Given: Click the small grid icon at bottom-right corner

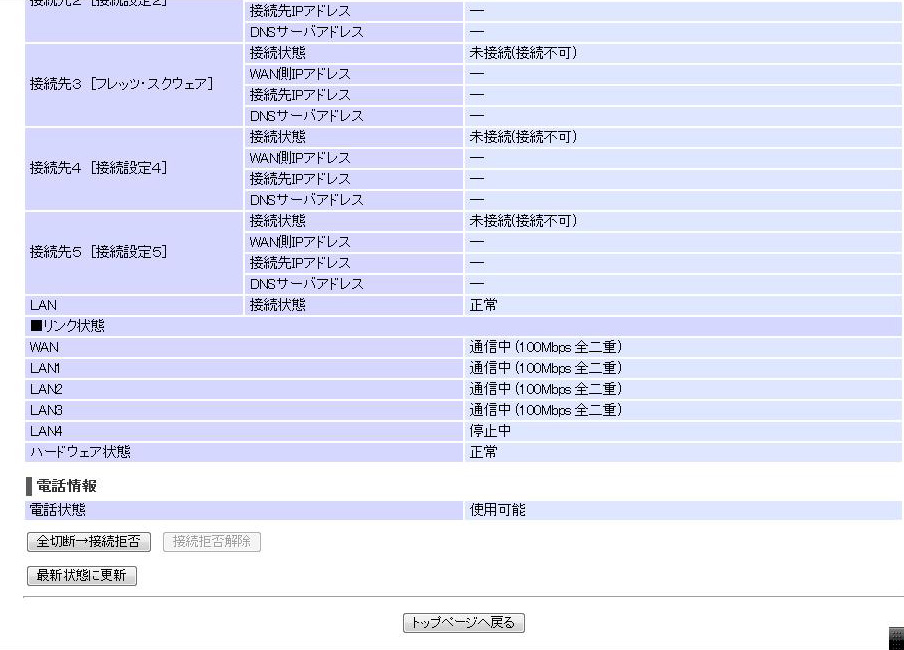Looking at the screenshot, I should point(896,638).
